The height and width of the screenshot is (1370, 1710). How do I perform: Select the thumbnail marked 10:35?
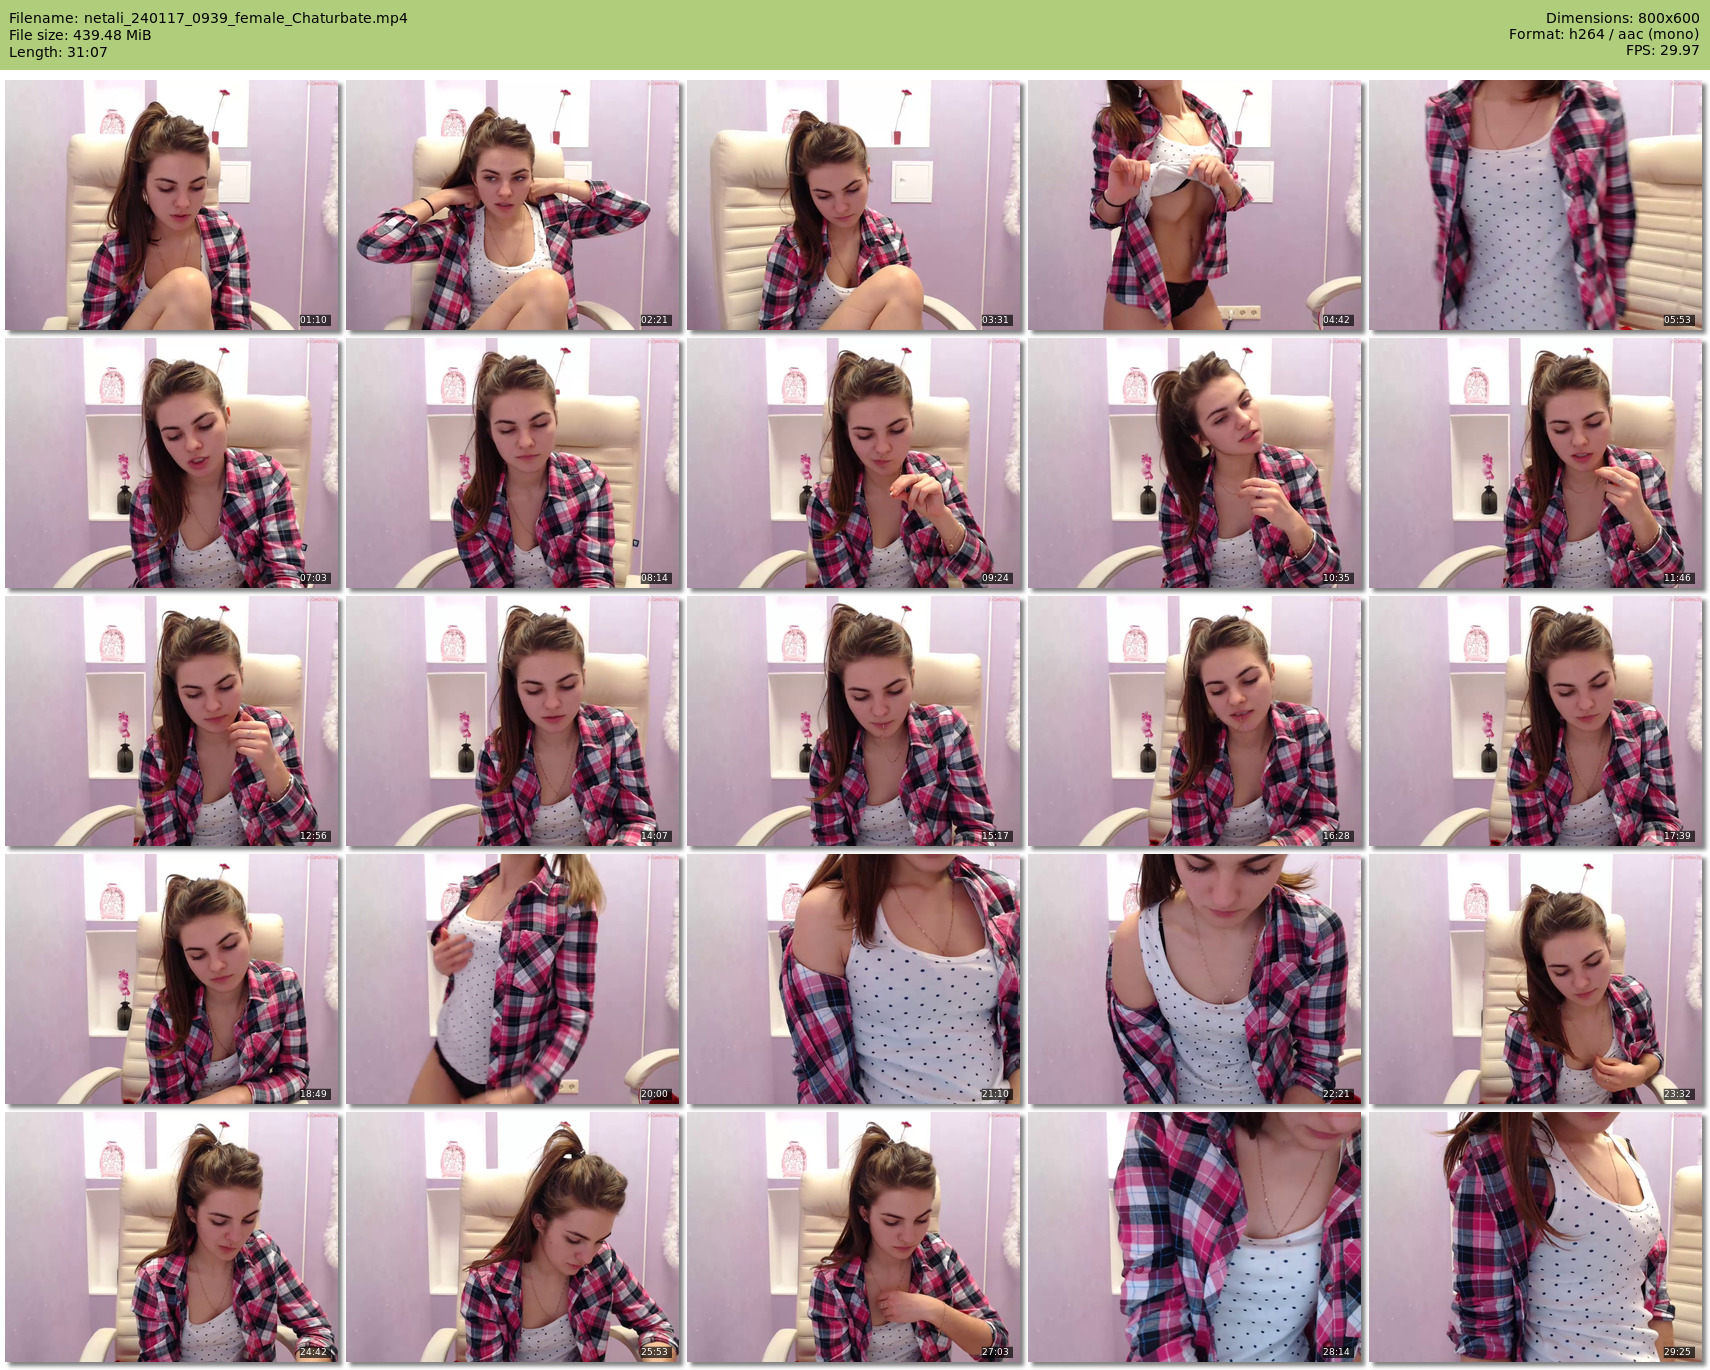(1194, 463)
